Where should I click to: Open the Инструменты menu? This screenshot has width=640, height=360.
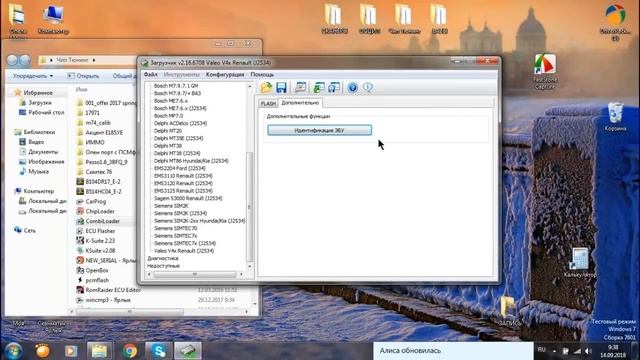click(x=182, y=75)
